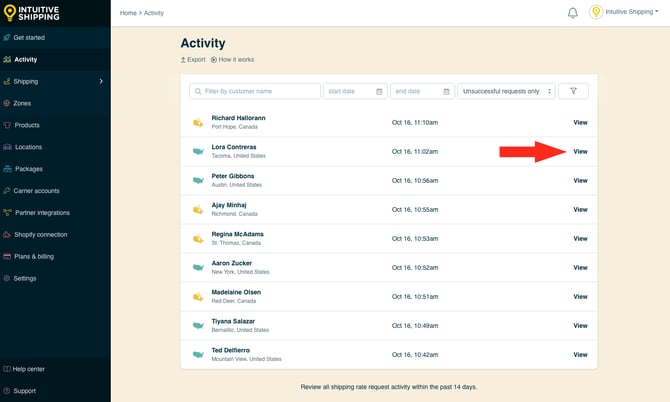Click US map icon beside Lora Contreras
Screen dimensions: 670x402
click(x=198, y=151)
